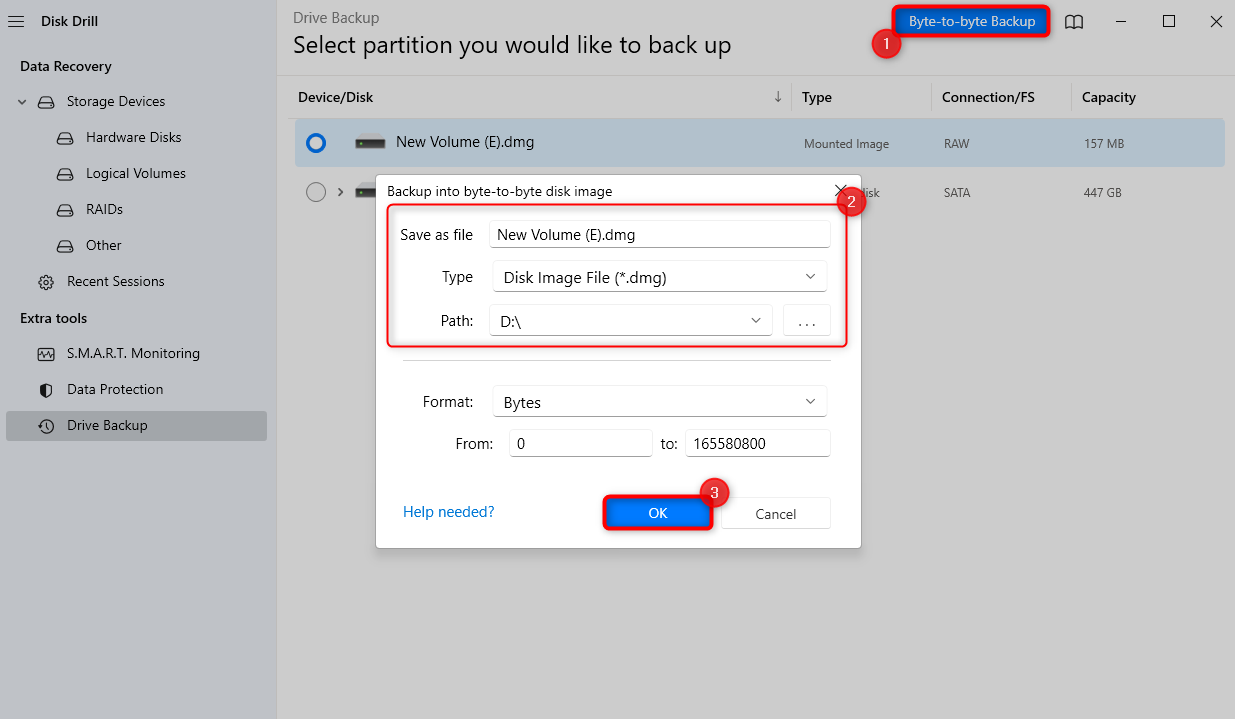
Task: Click the sort arrow in Device/Disk header
Action: (x=778, y=97)
